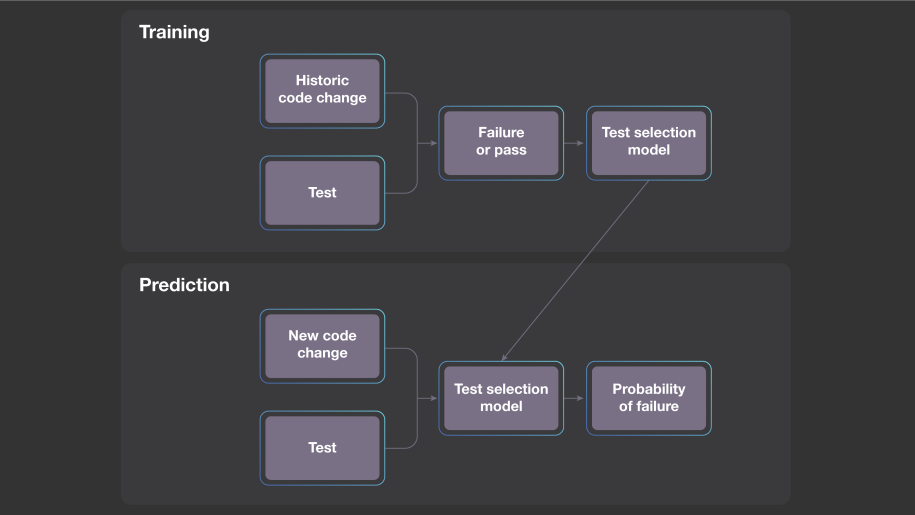Click the Historic code change box
Viewport: 915px width, 515px height.
[322, 90]
